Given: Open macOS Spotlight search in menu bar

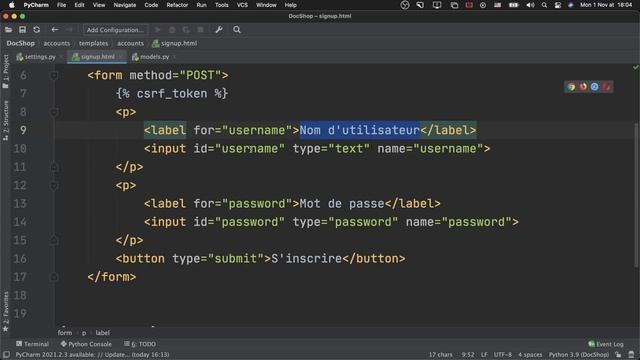Looking at the screenshot, I should point(544,5).
